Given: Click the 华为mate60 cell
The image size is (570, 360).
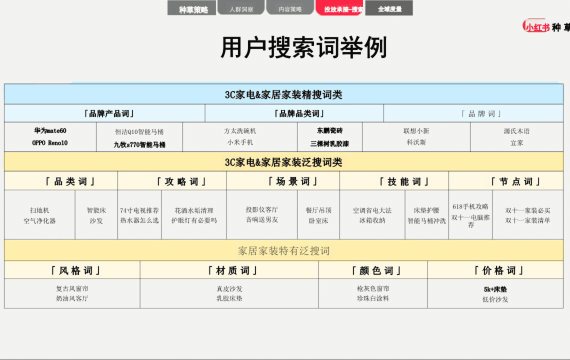Looking at the screenshot, I should 51,131.
